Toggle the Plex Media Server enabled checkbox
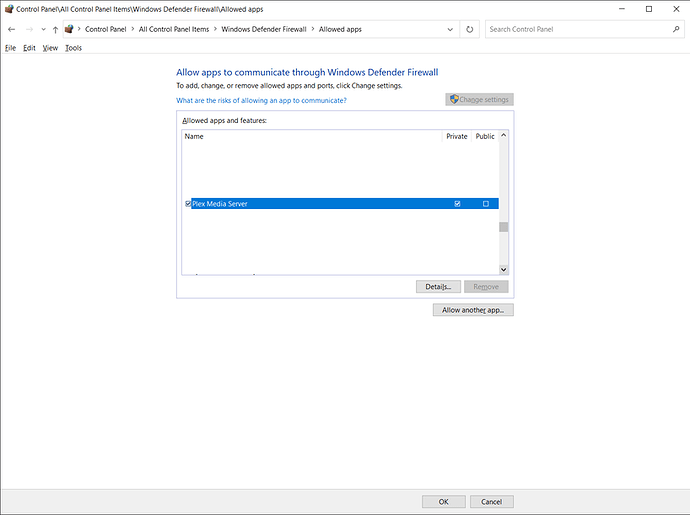690x515 pixels. click(188, 203)
